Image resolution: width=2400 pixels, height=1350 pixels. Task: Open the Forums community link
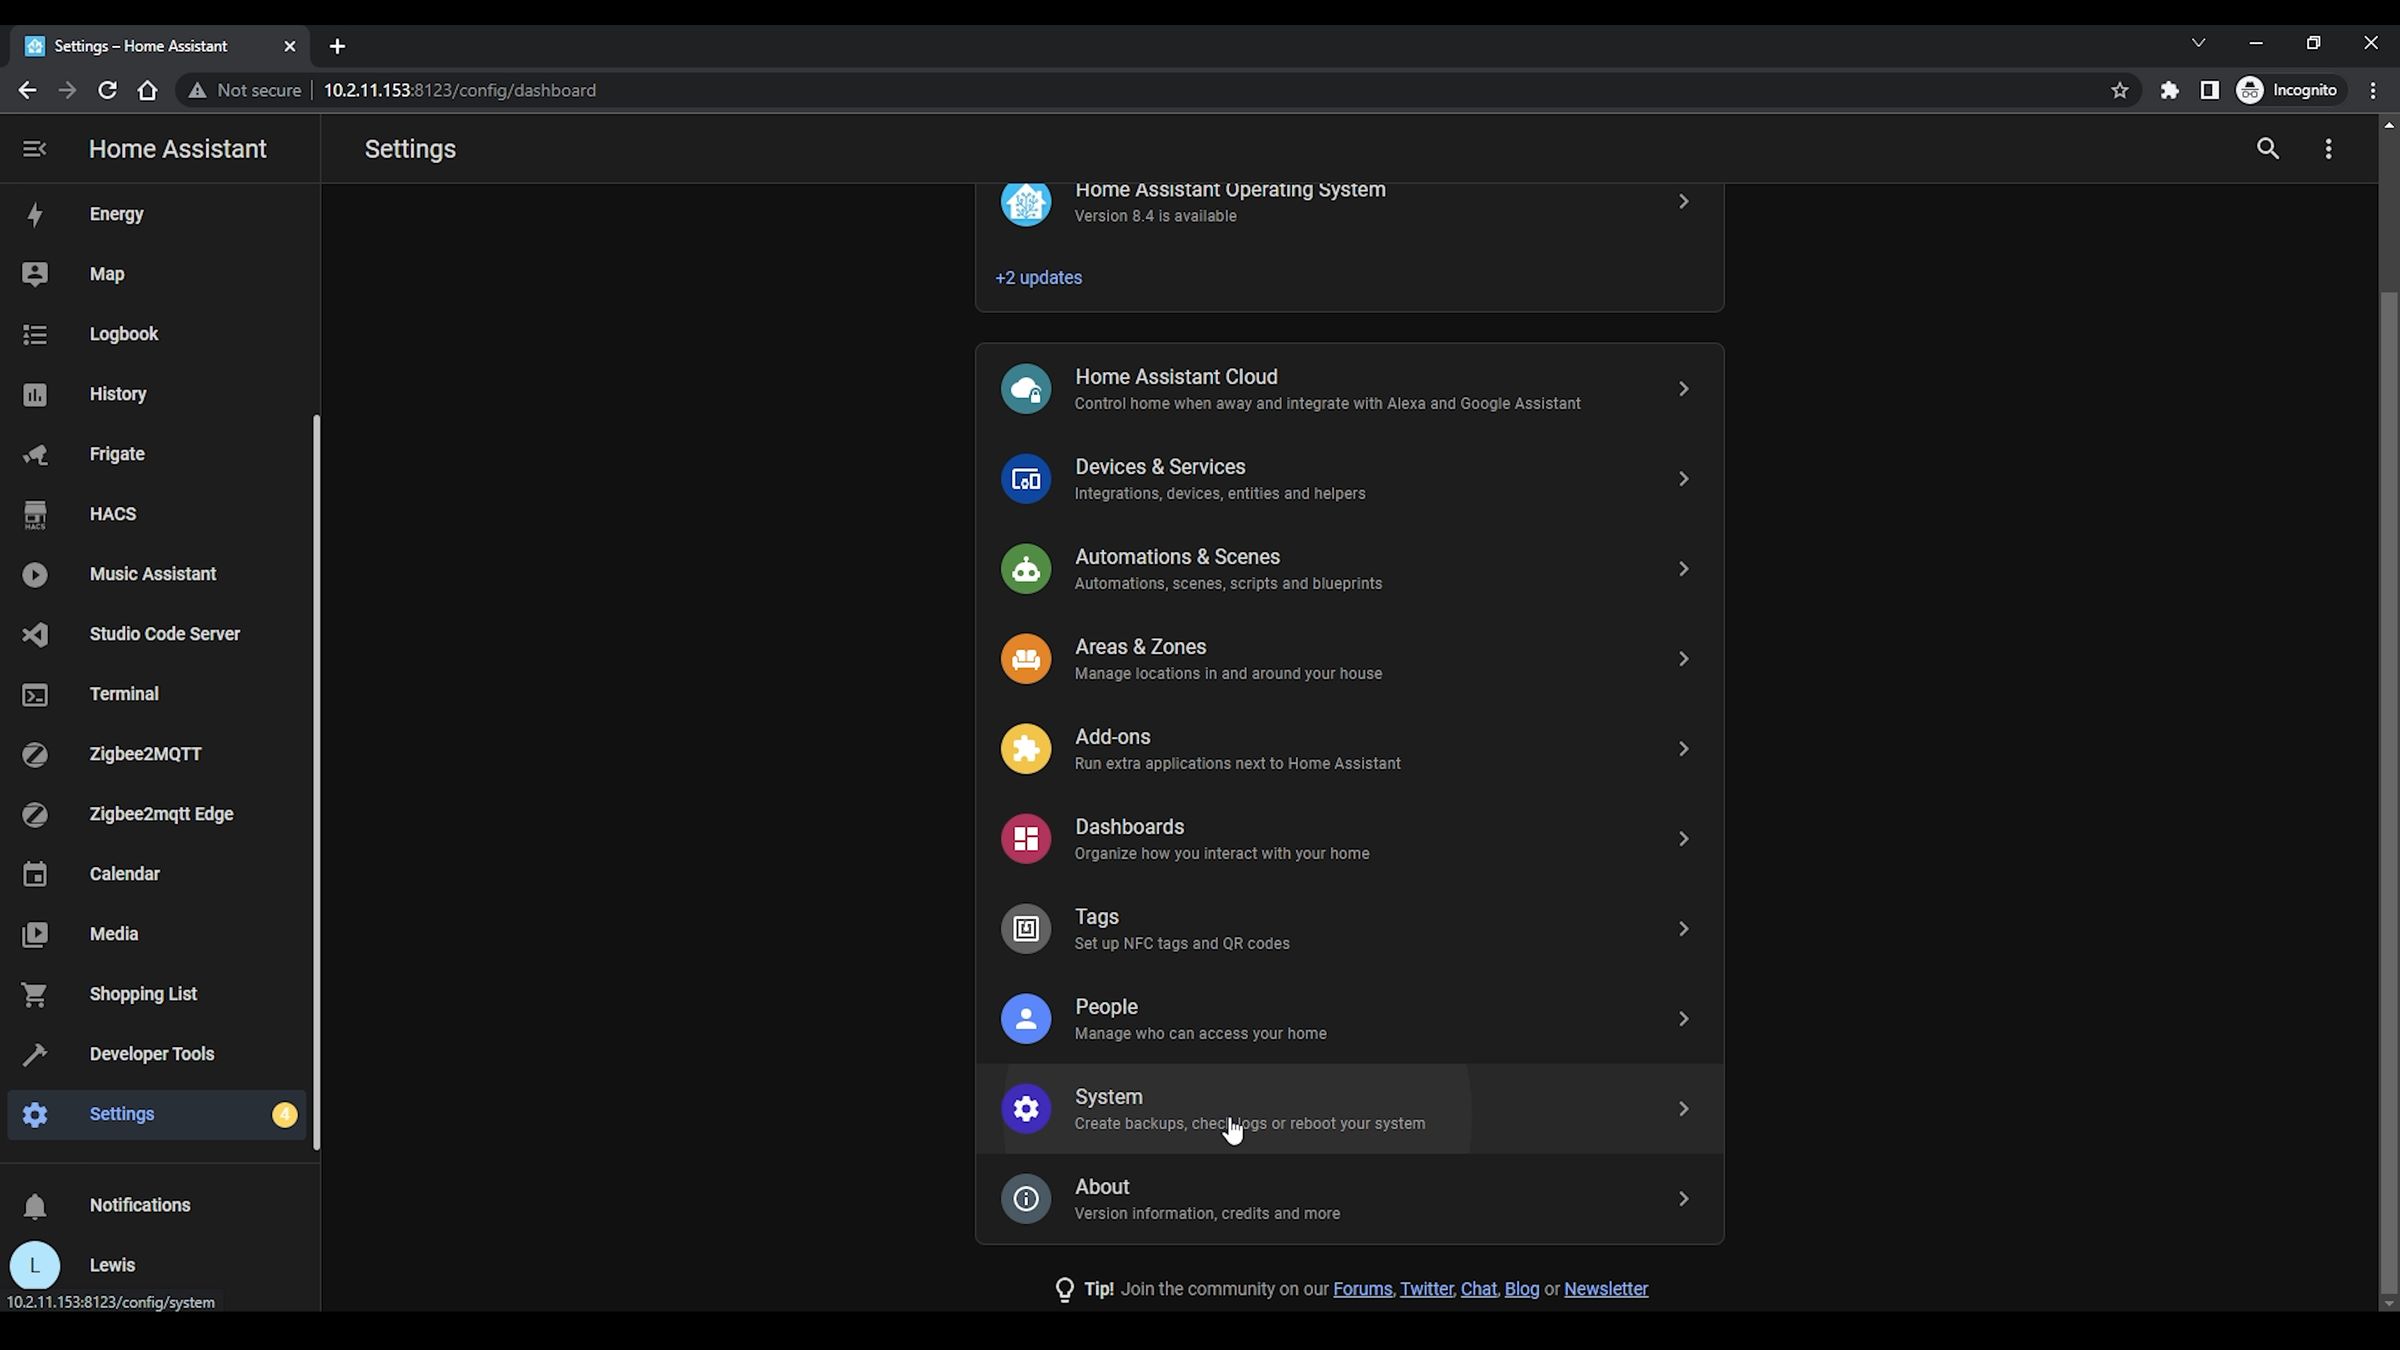(x=1361, y=1289)
